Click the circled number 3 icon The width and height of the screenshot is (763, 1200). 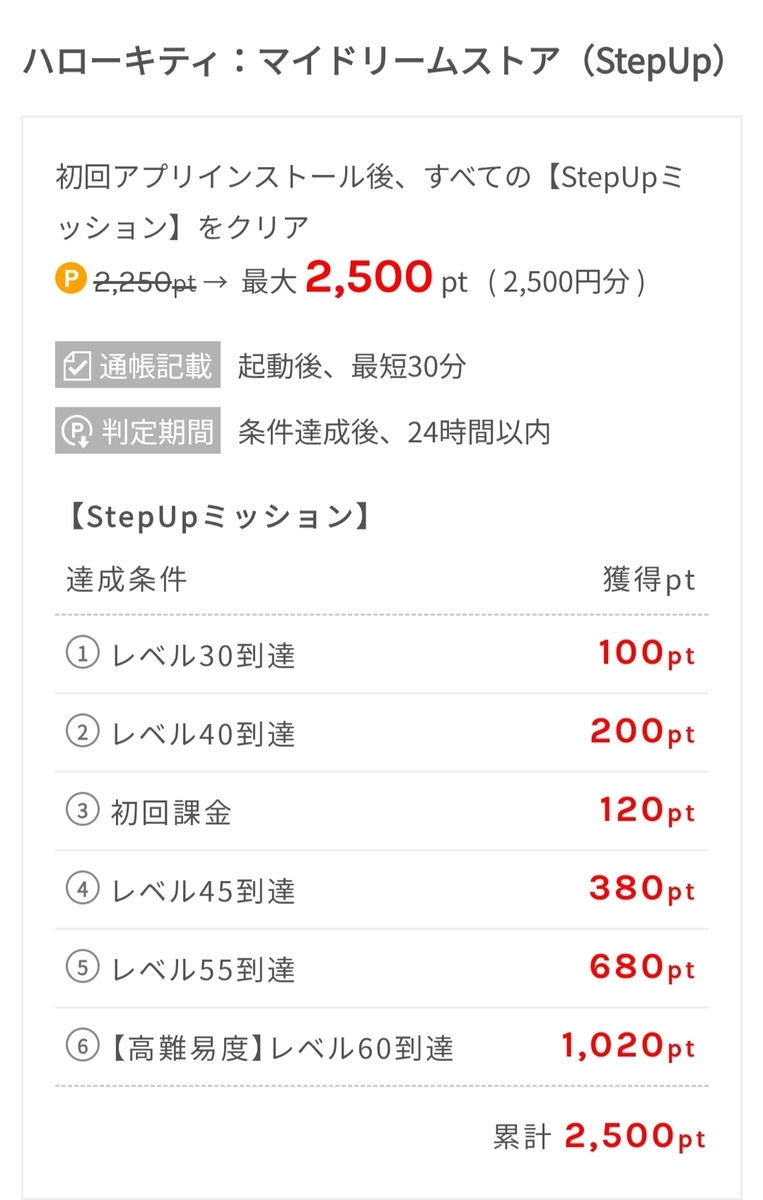click(x=82, y=811)
